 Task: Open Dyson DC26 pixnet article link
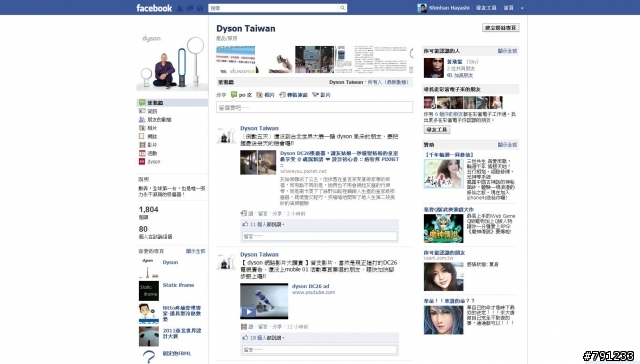point(339,156)
